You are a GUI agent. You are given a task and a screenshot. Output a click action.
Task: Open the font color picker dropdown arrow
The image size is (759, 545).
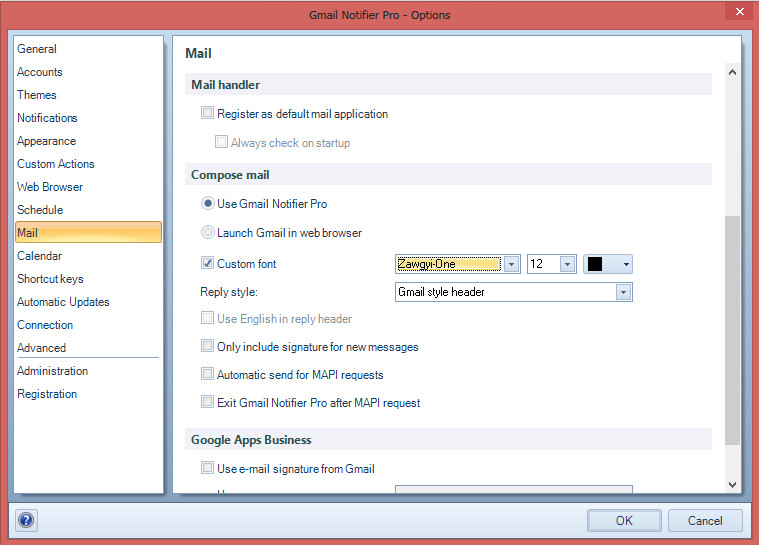[626, 264]
